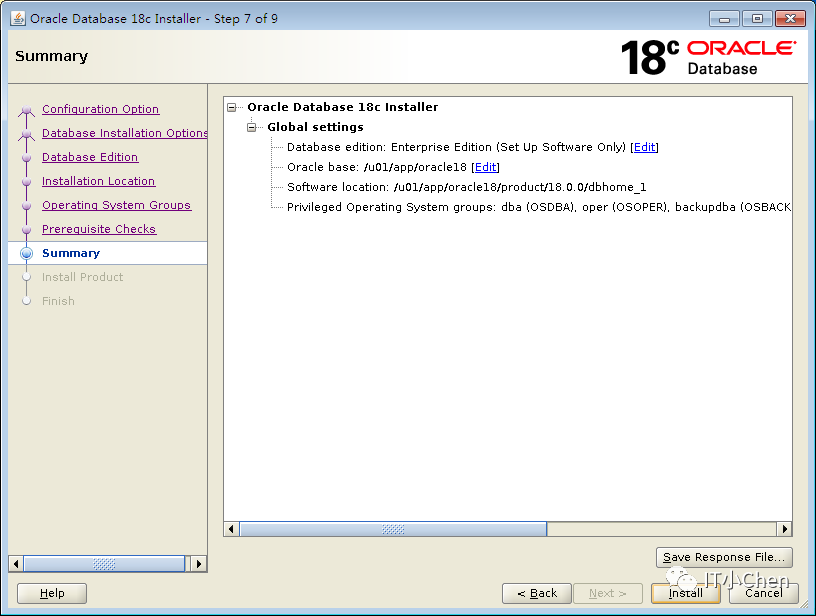Collapse Oracle Database 18c Installer node
816x616 pixels.
232,107
